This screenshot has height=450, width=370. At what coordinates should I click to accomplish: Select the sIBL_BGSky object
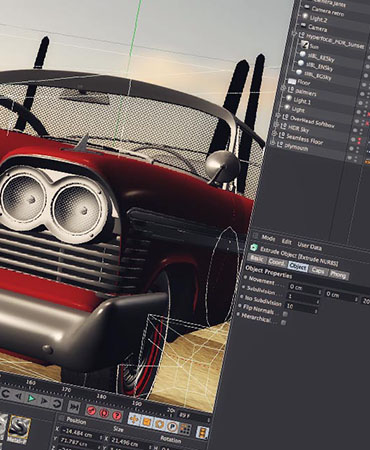pos(318,75)
